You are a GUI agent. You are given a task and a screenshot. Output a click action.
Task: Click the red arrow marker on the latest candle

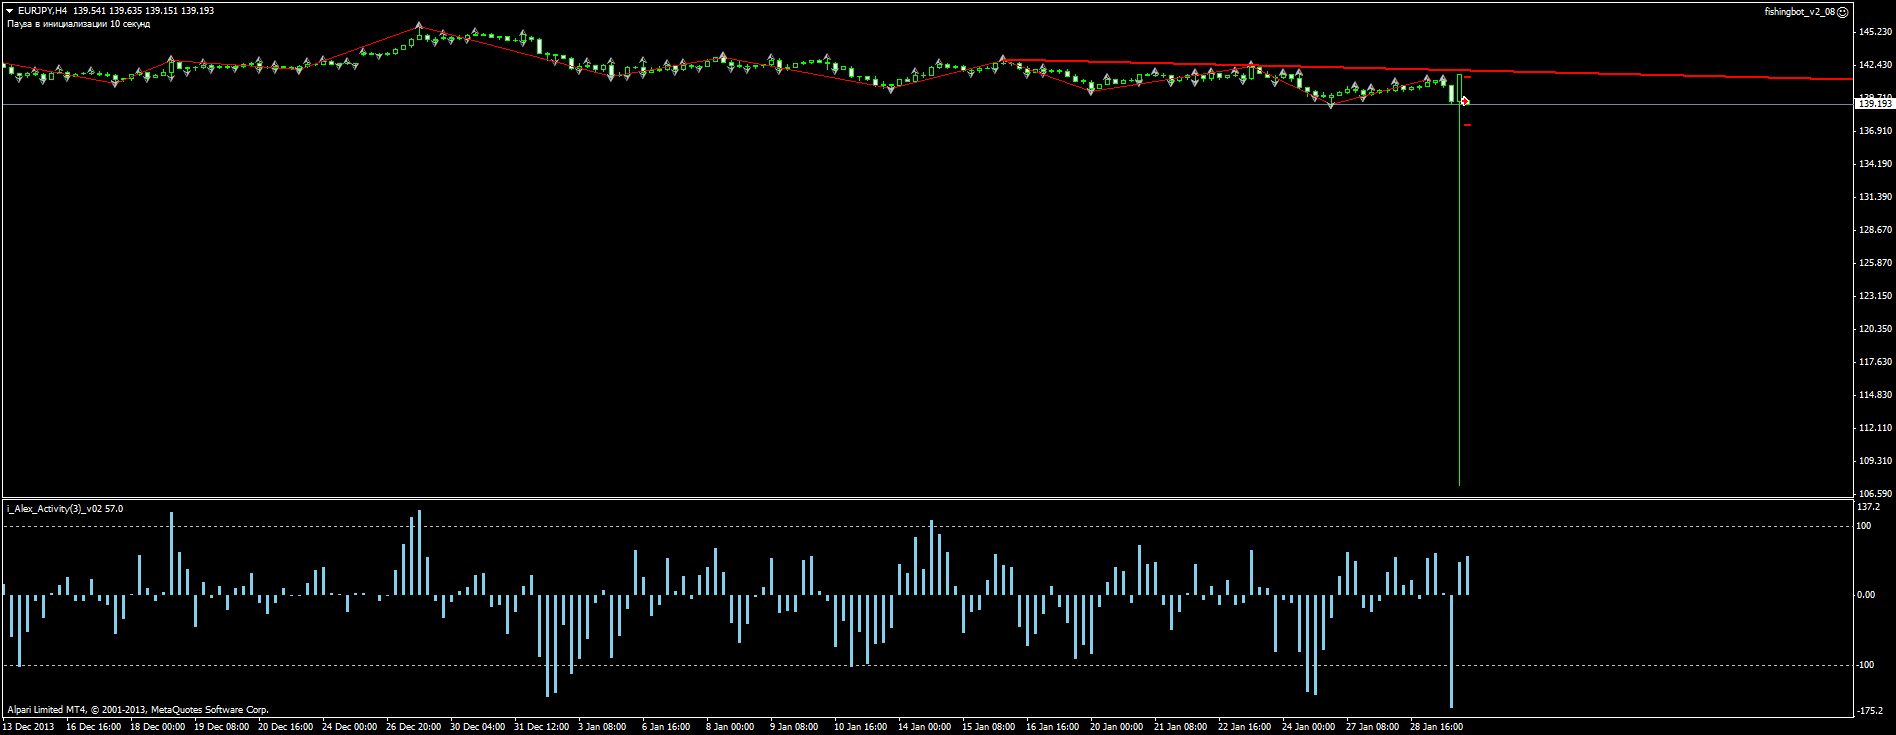point(1465,101)
